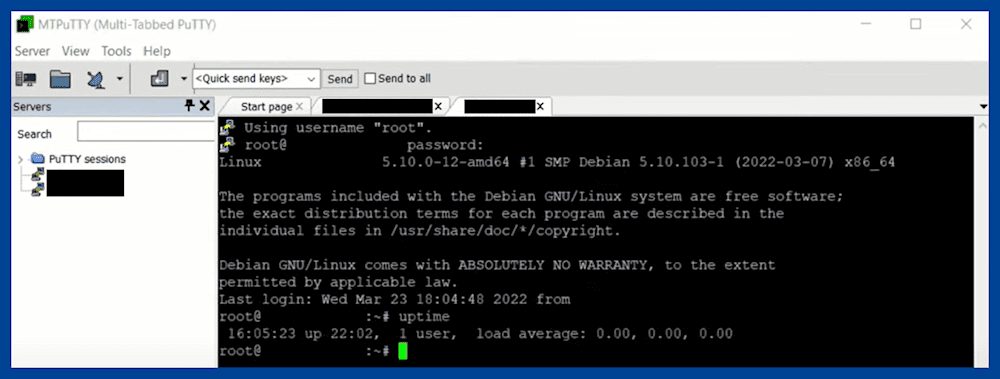
Task: Open the Server menu
Action: [33, 51]
